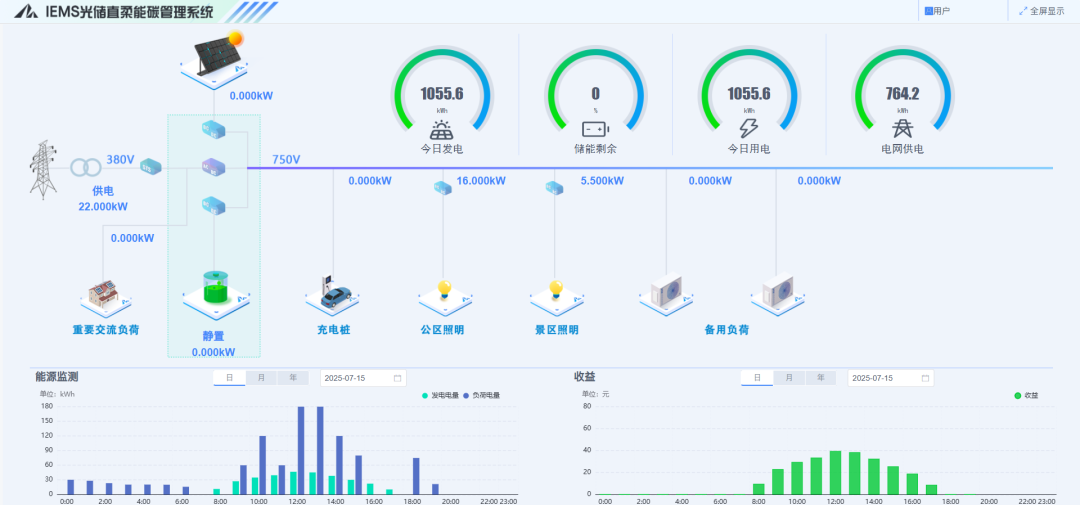Select the 景区照明 light bulb icon
Viewport: 1080px width, 505px height.
pos(556,292)
